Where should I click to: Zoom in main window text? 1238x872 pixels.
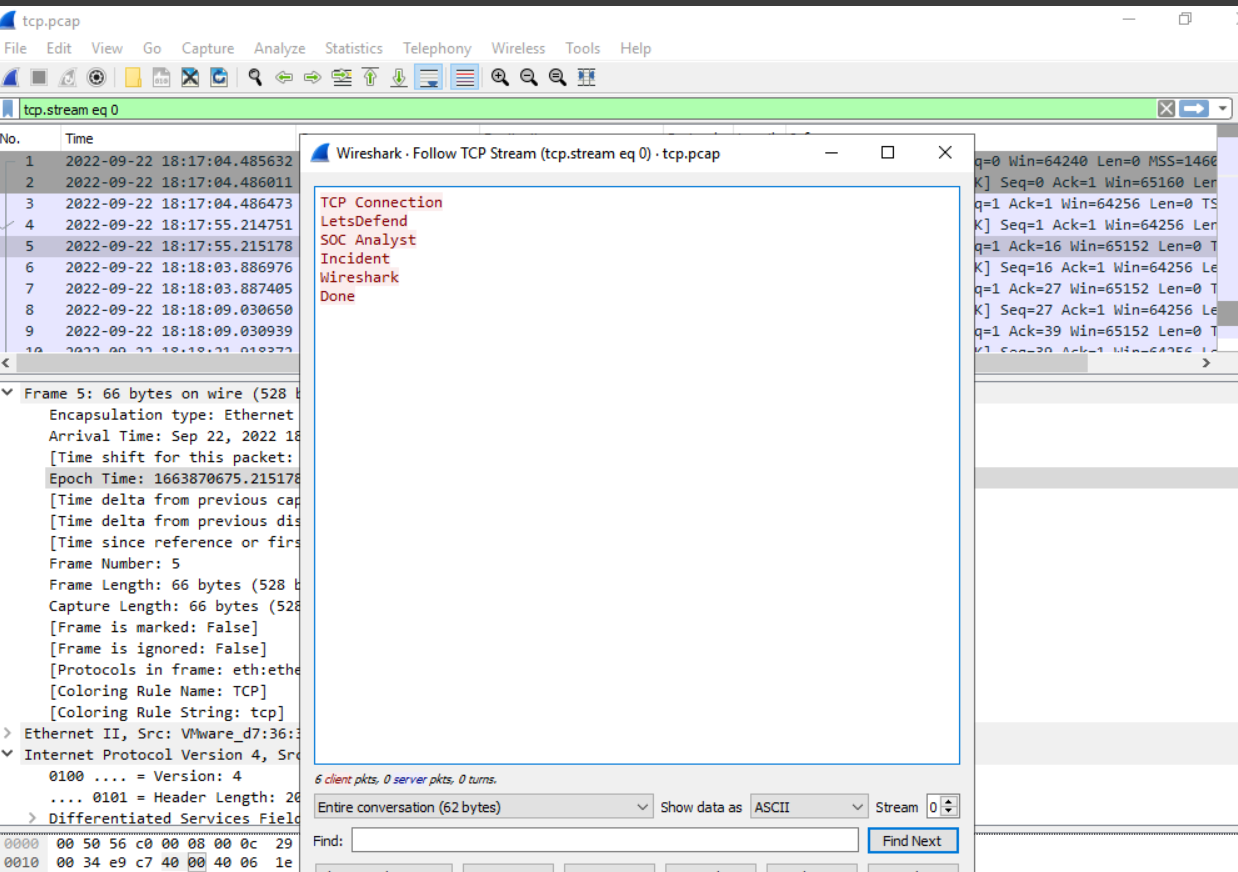click(500, 77)
